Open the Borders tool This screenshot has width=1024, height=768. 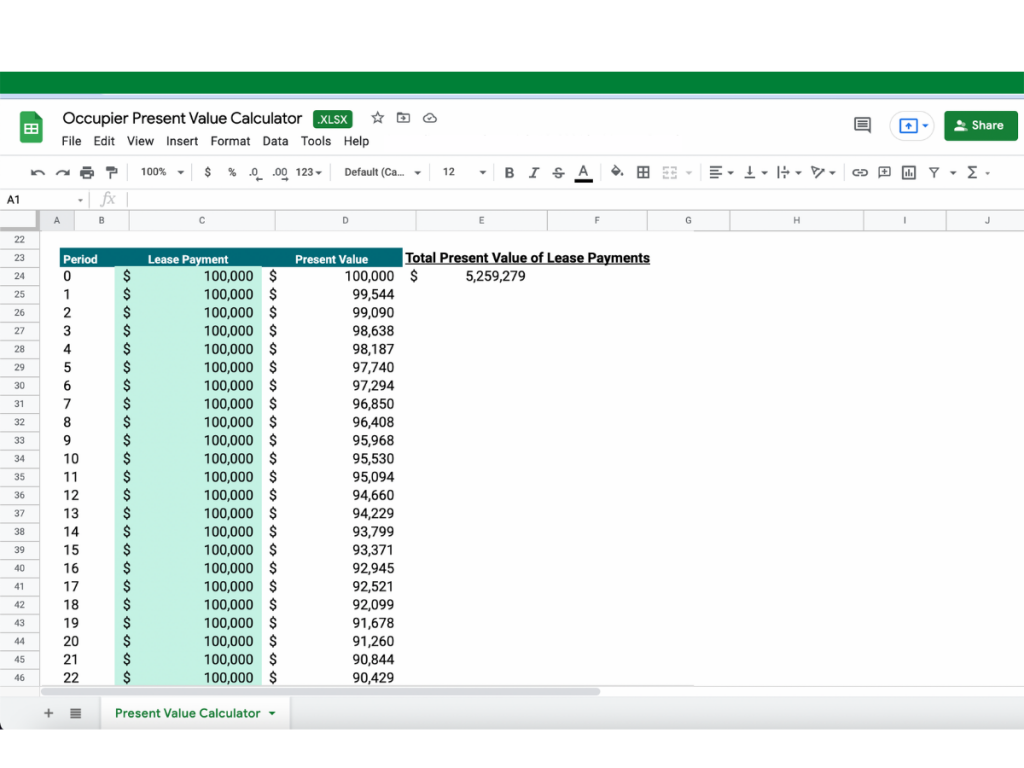[643, 172]
